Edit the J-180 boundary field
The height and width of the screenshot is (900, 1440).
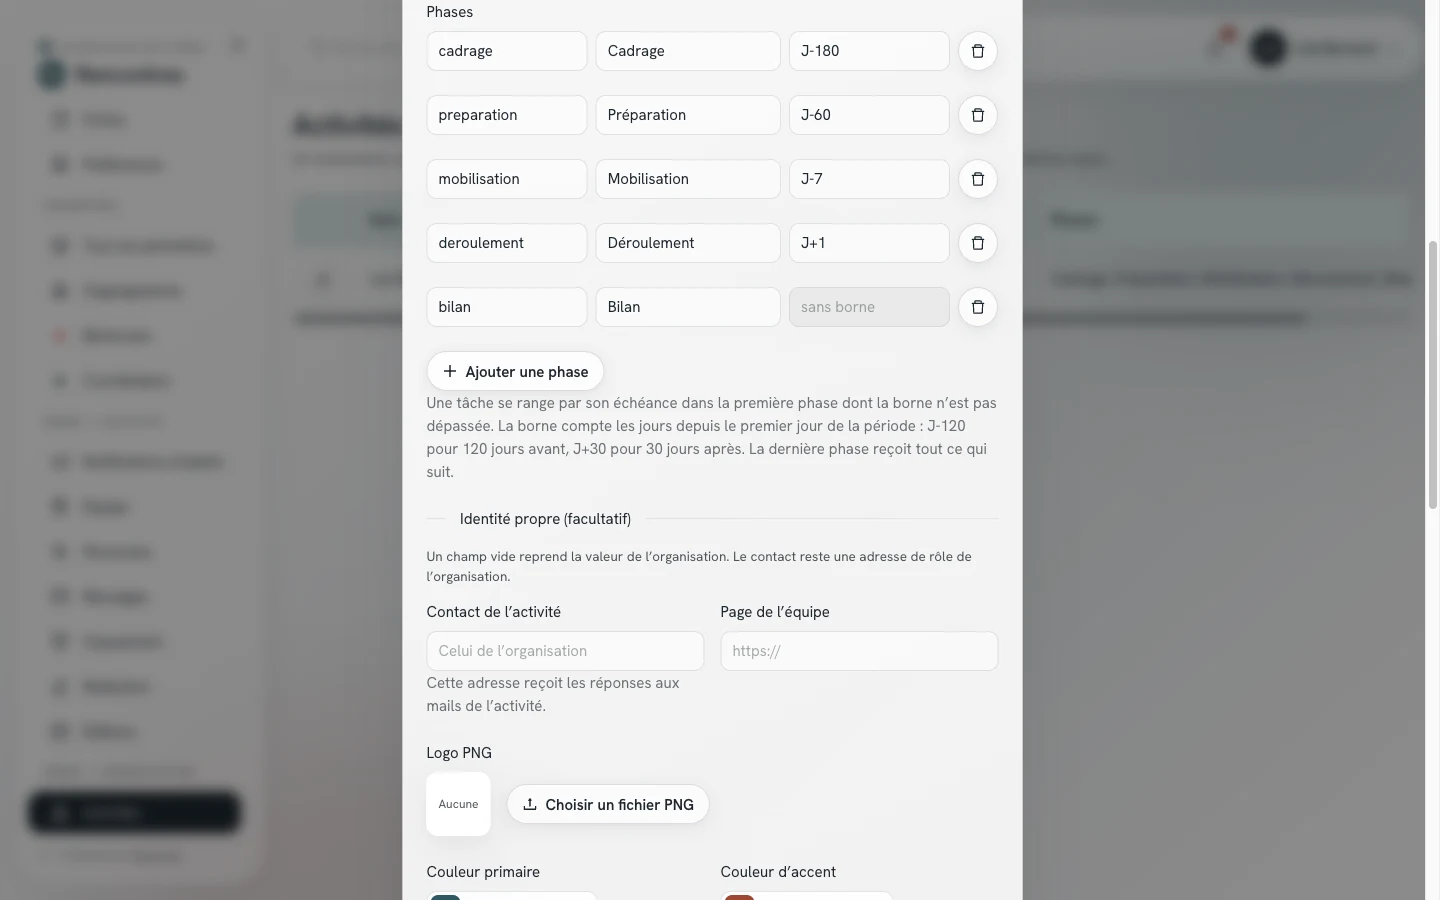click(x=869, y=51)
